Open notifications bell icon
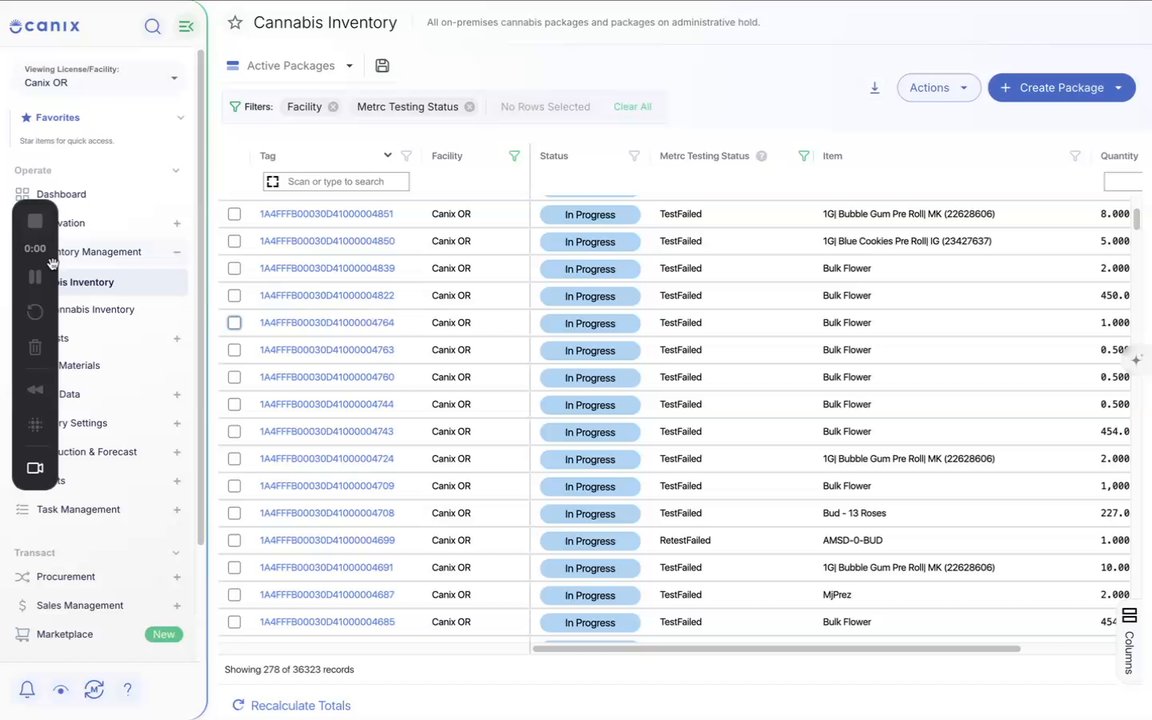 pos(27,689)
